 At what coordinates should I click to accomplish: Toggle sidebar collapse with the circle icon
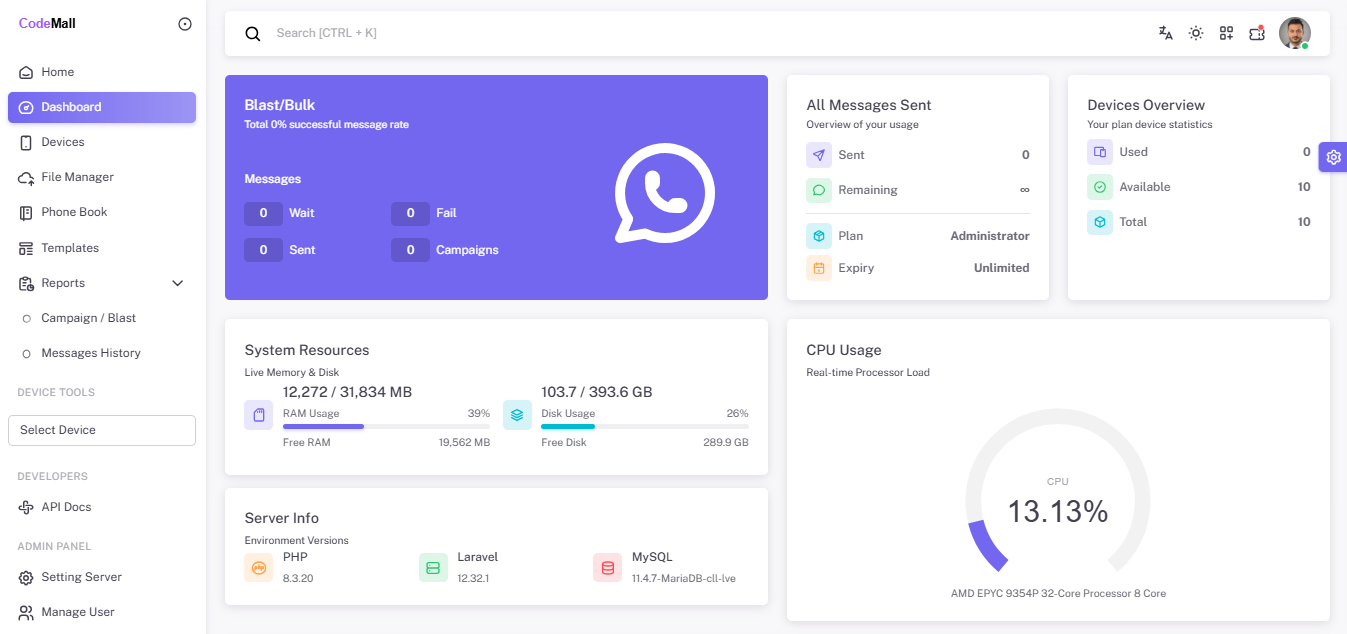coord(184,23)
